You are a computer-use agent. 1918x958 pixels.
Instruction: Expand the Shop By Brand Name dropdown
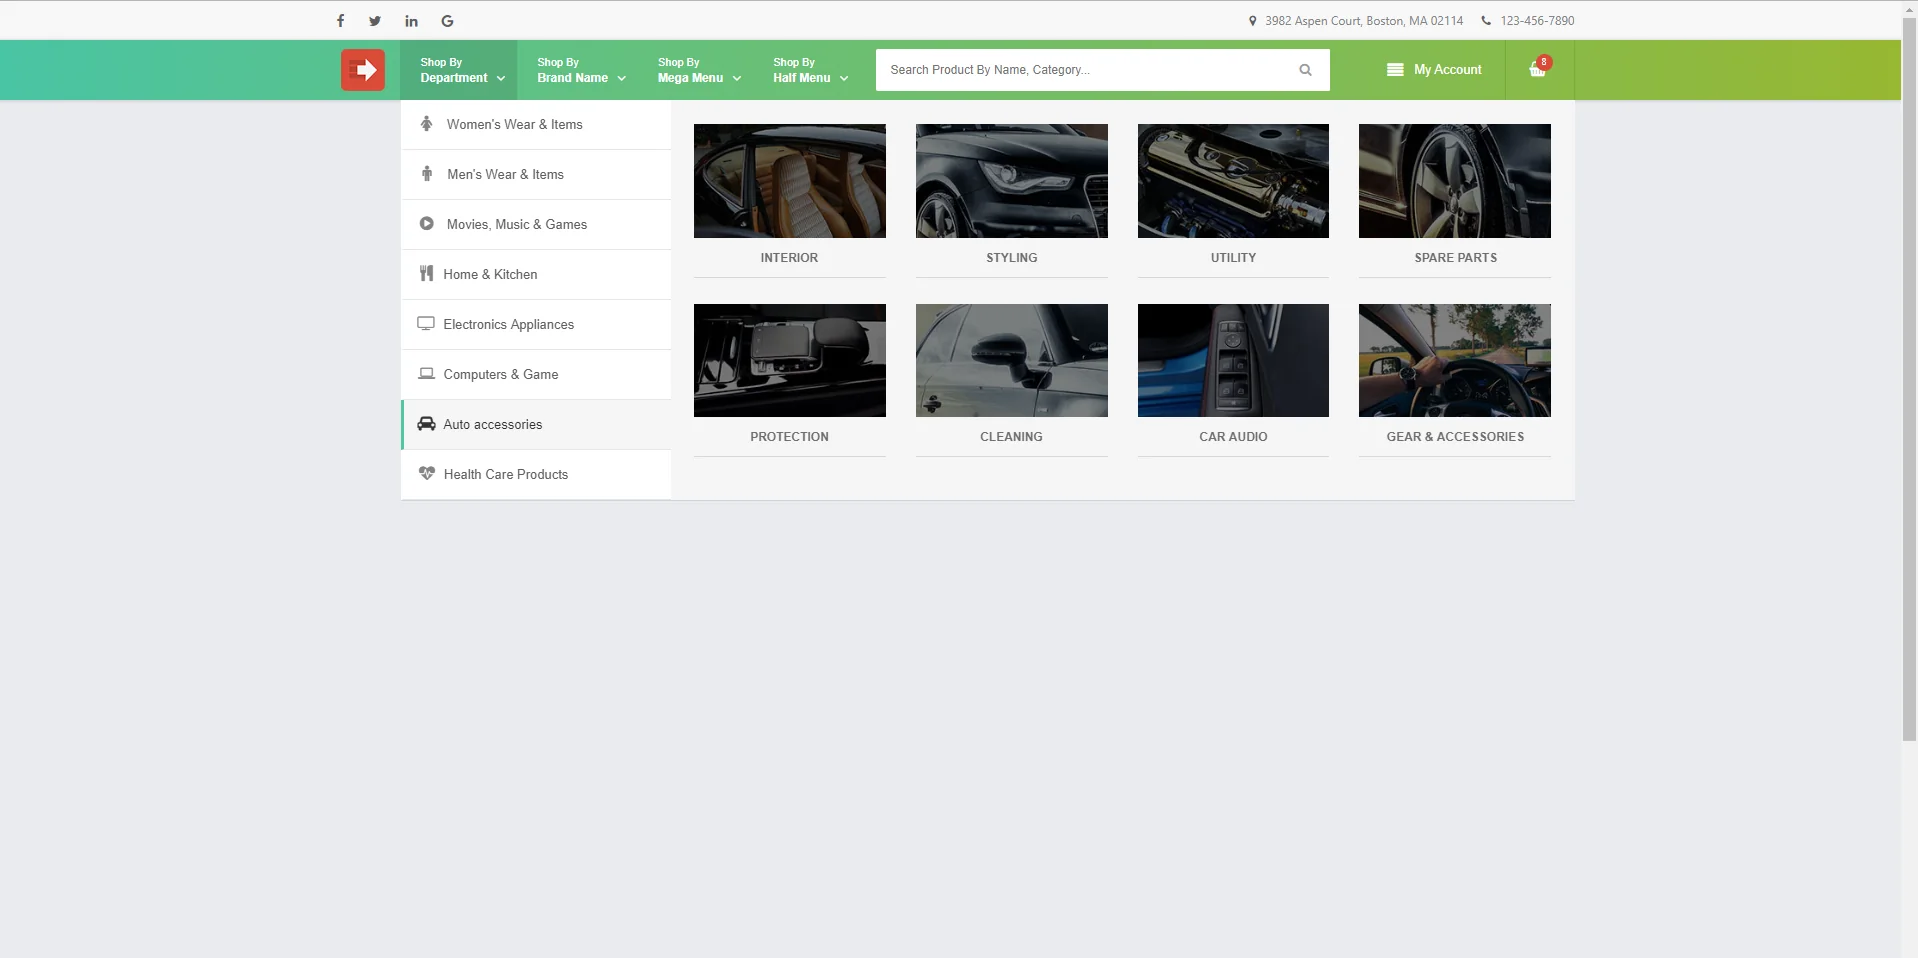tap(581, 70)
